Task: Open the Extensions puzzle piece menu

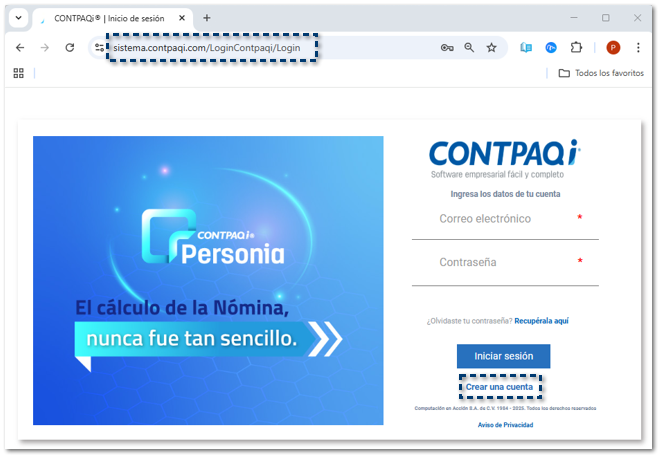Action: click(x=576, y=48)
